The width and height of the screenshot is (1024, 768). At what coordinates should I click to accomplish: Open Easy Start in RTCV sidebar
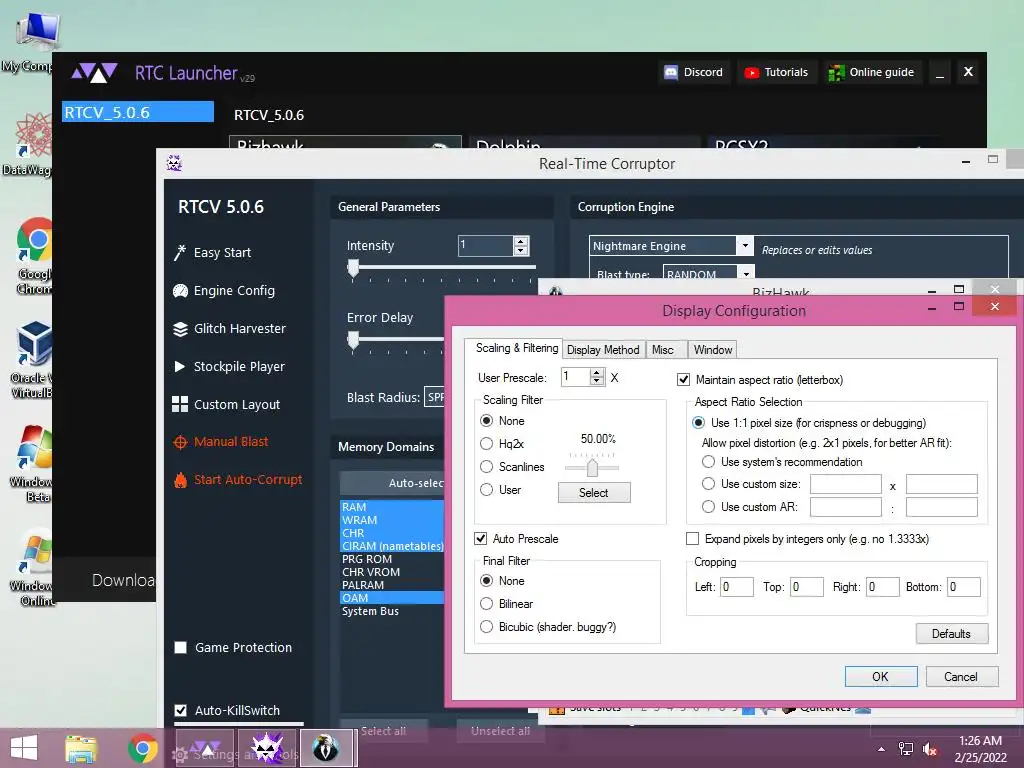[212, 253]
